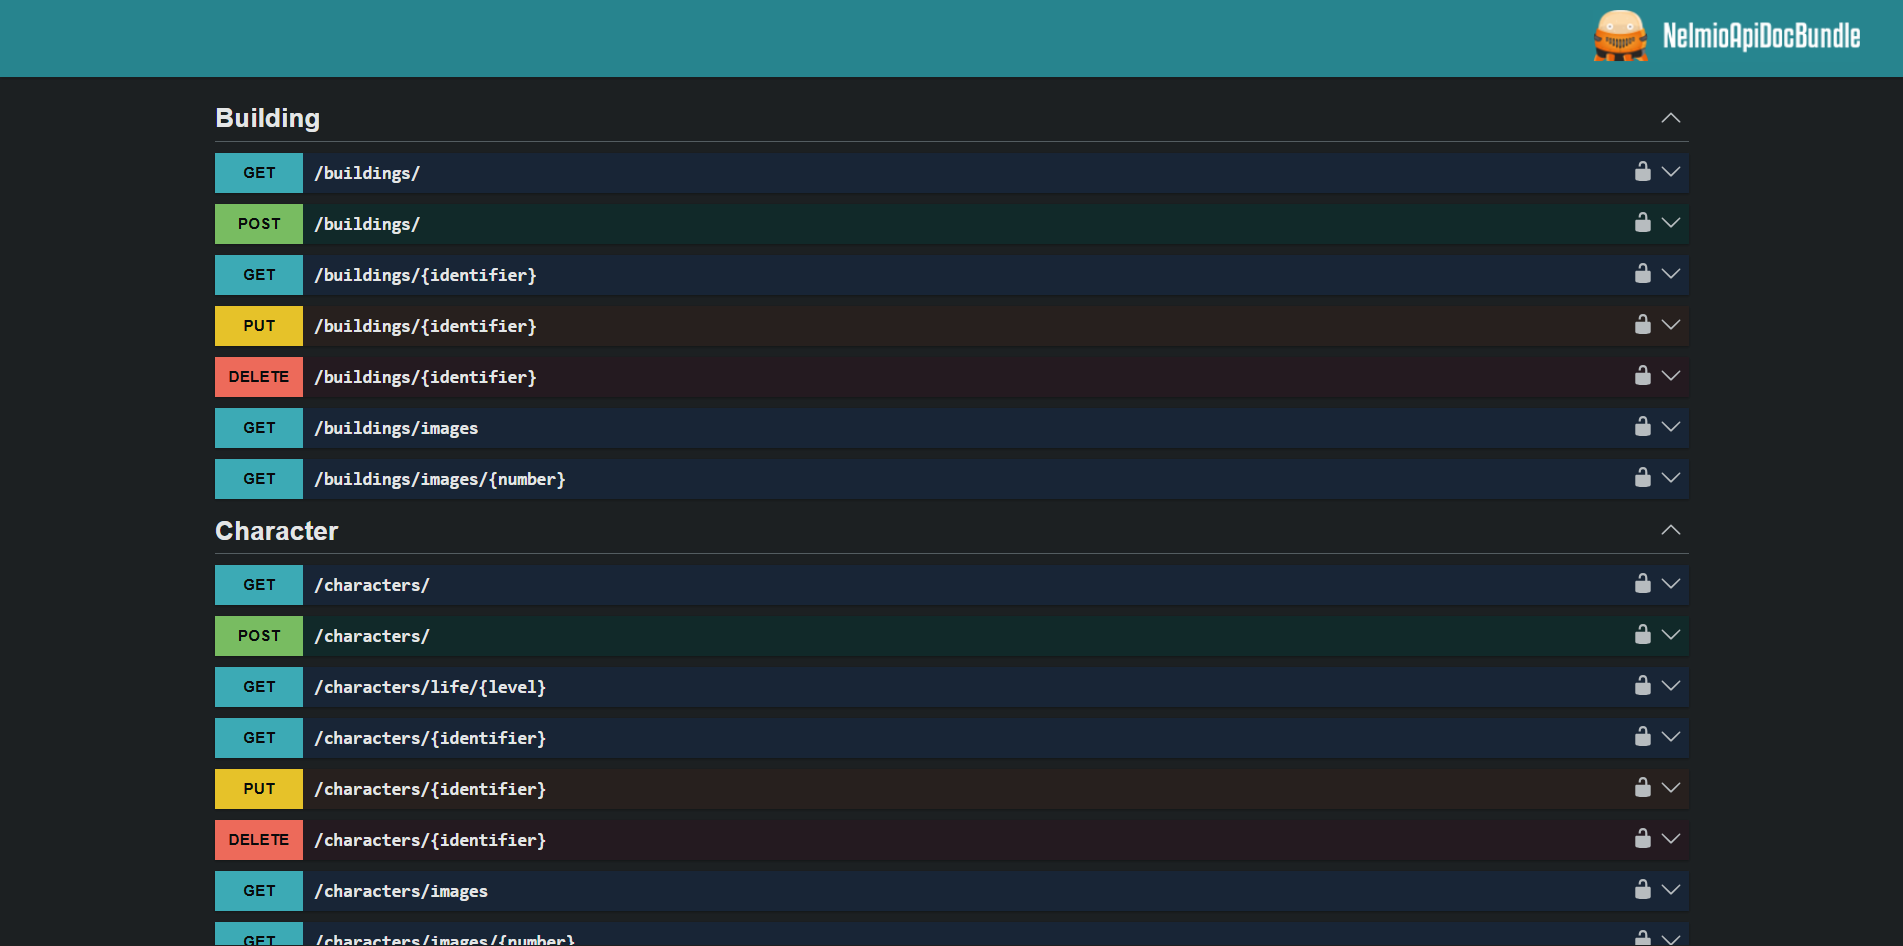The image size is (1903, 946).
Task: Open PUT /buildings/{identifier} path text
Action: click(425, 326)
